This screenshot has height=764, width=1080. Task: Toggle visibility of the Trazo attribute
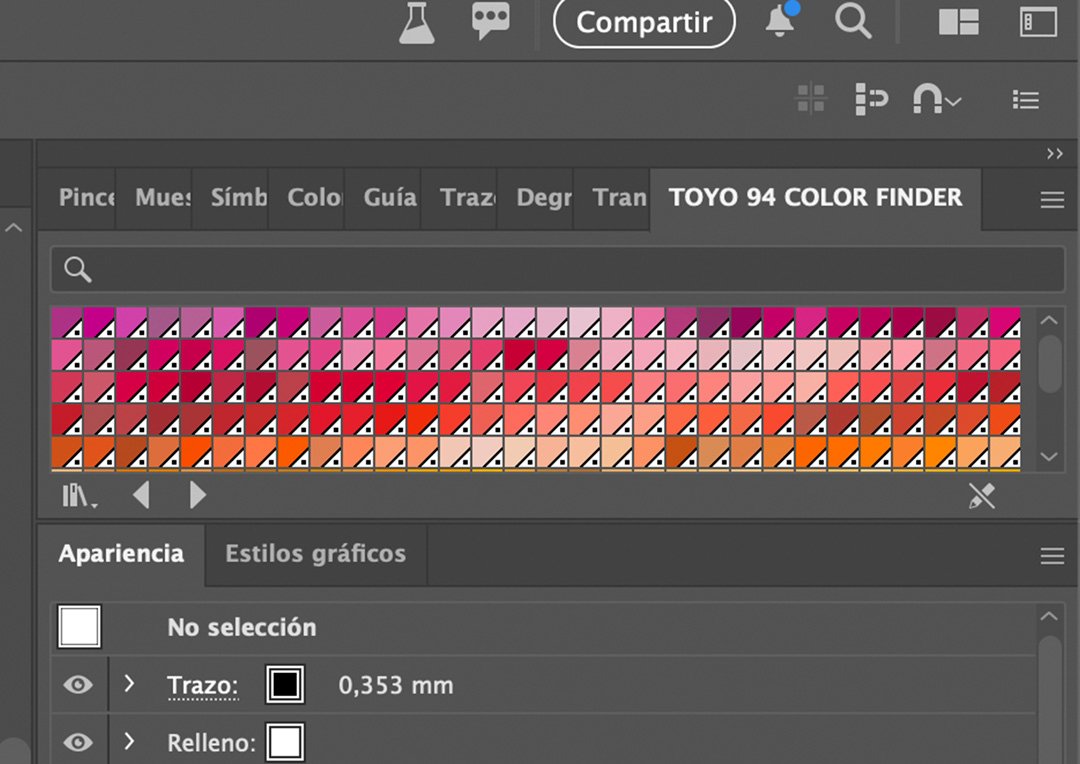[78, 685]
